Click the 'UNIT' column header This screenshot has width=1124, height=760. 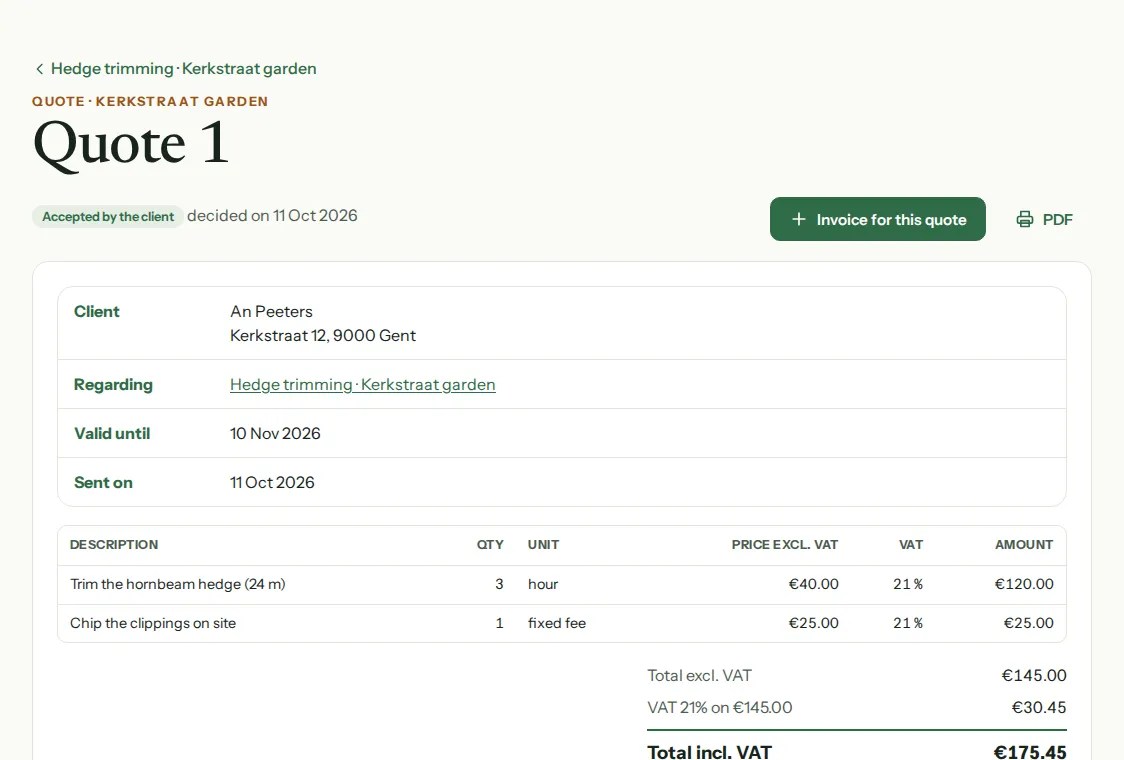pos(543,545)
